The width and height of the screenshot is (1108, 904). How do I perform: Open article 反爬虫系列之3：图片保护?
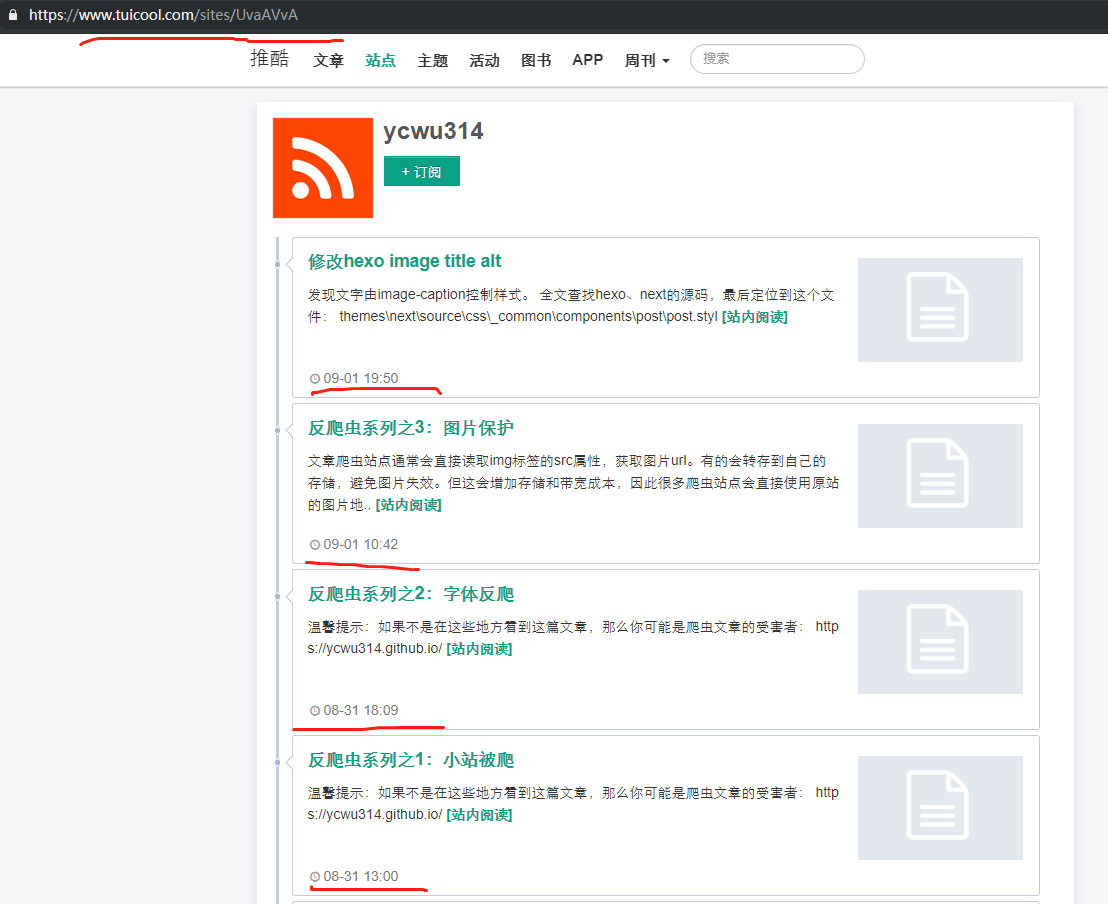[410, 428]
